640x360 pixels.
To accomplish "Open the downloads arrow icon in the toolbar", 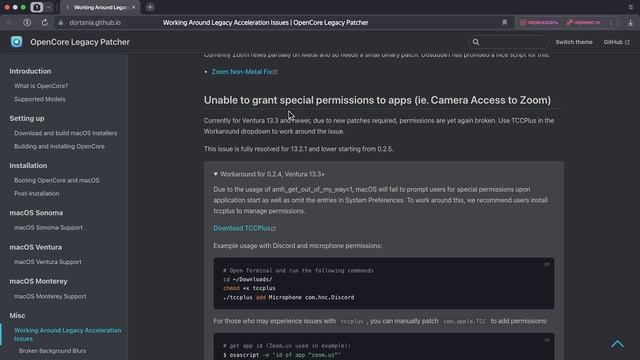I will (630, 22).
